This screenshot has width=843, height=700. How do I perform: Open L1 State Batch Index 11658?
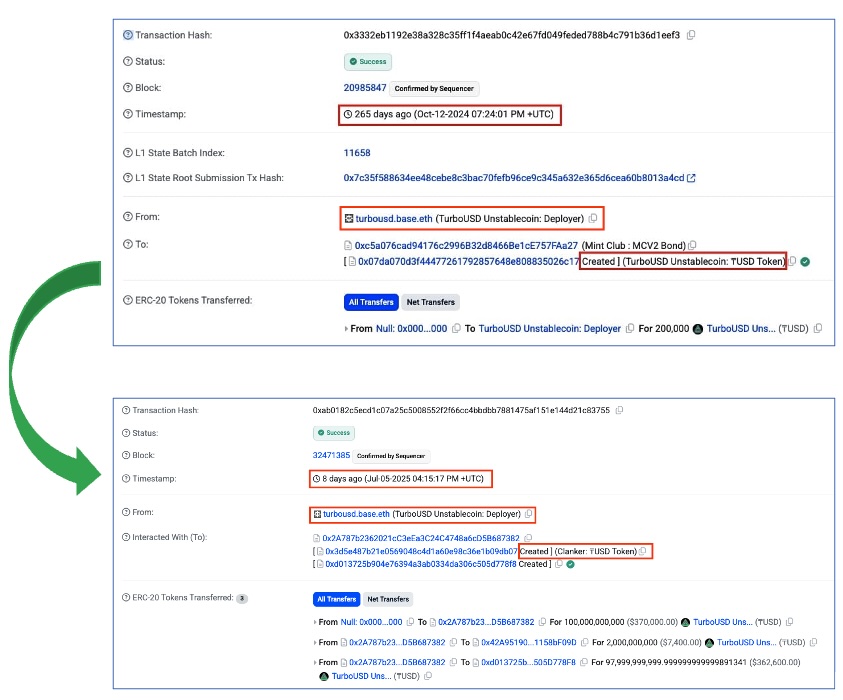click(x=357, y=153)
